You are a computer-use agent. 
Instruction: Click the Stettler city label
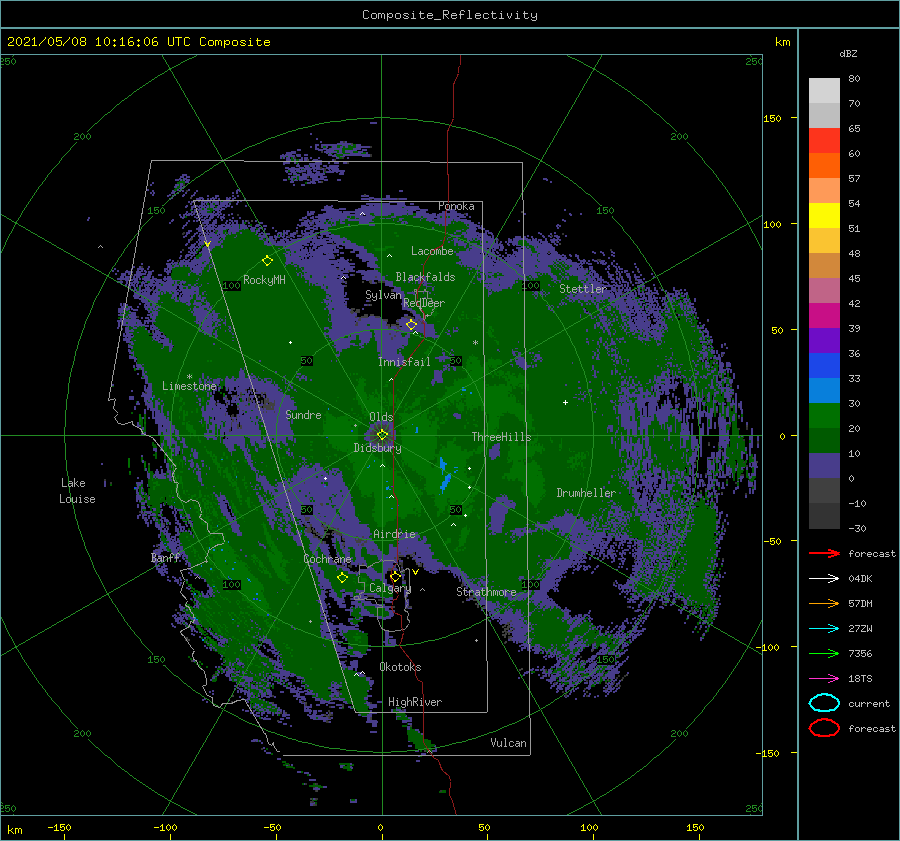583,289
